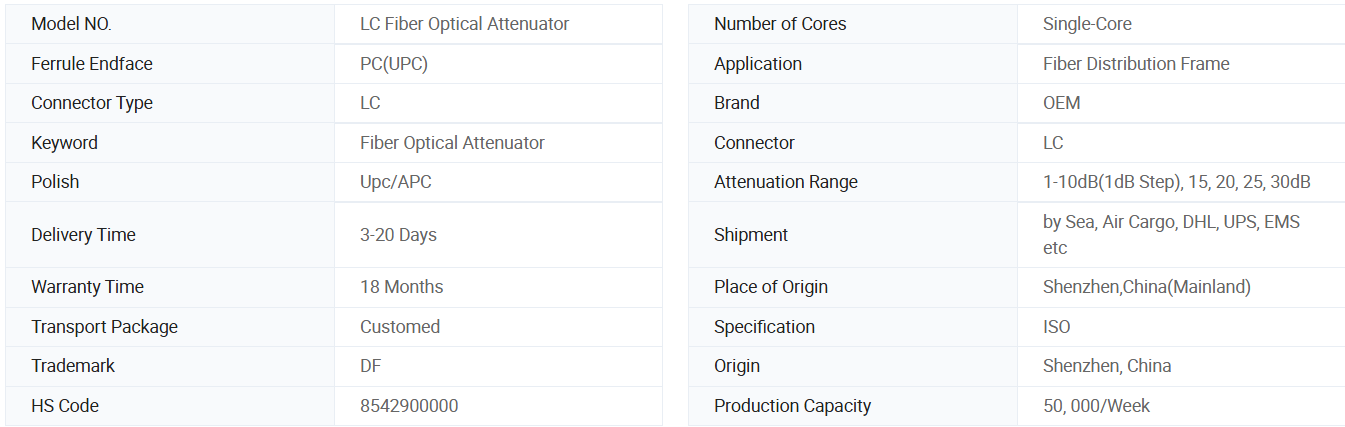This screenshot has height=427, width=1345.
Task: Select the Customed transport package value
Action: [400, 327]
